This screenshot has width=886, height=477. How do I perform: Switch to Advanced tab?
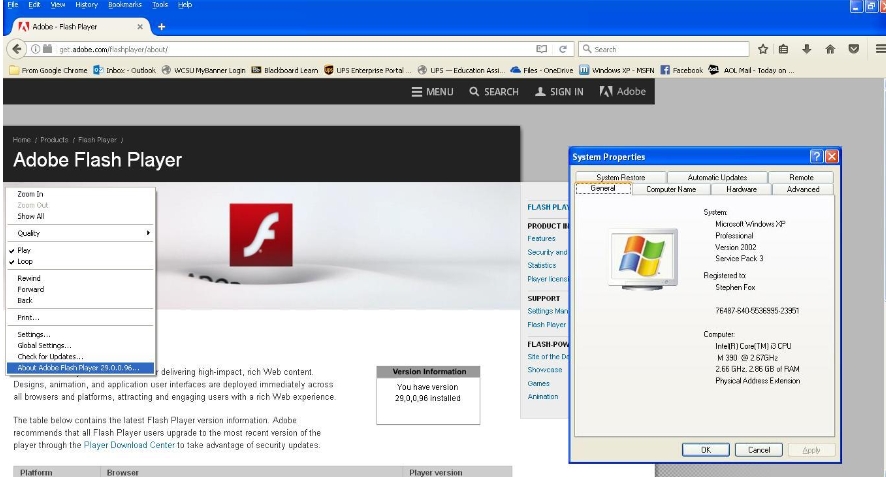point(803,189)
